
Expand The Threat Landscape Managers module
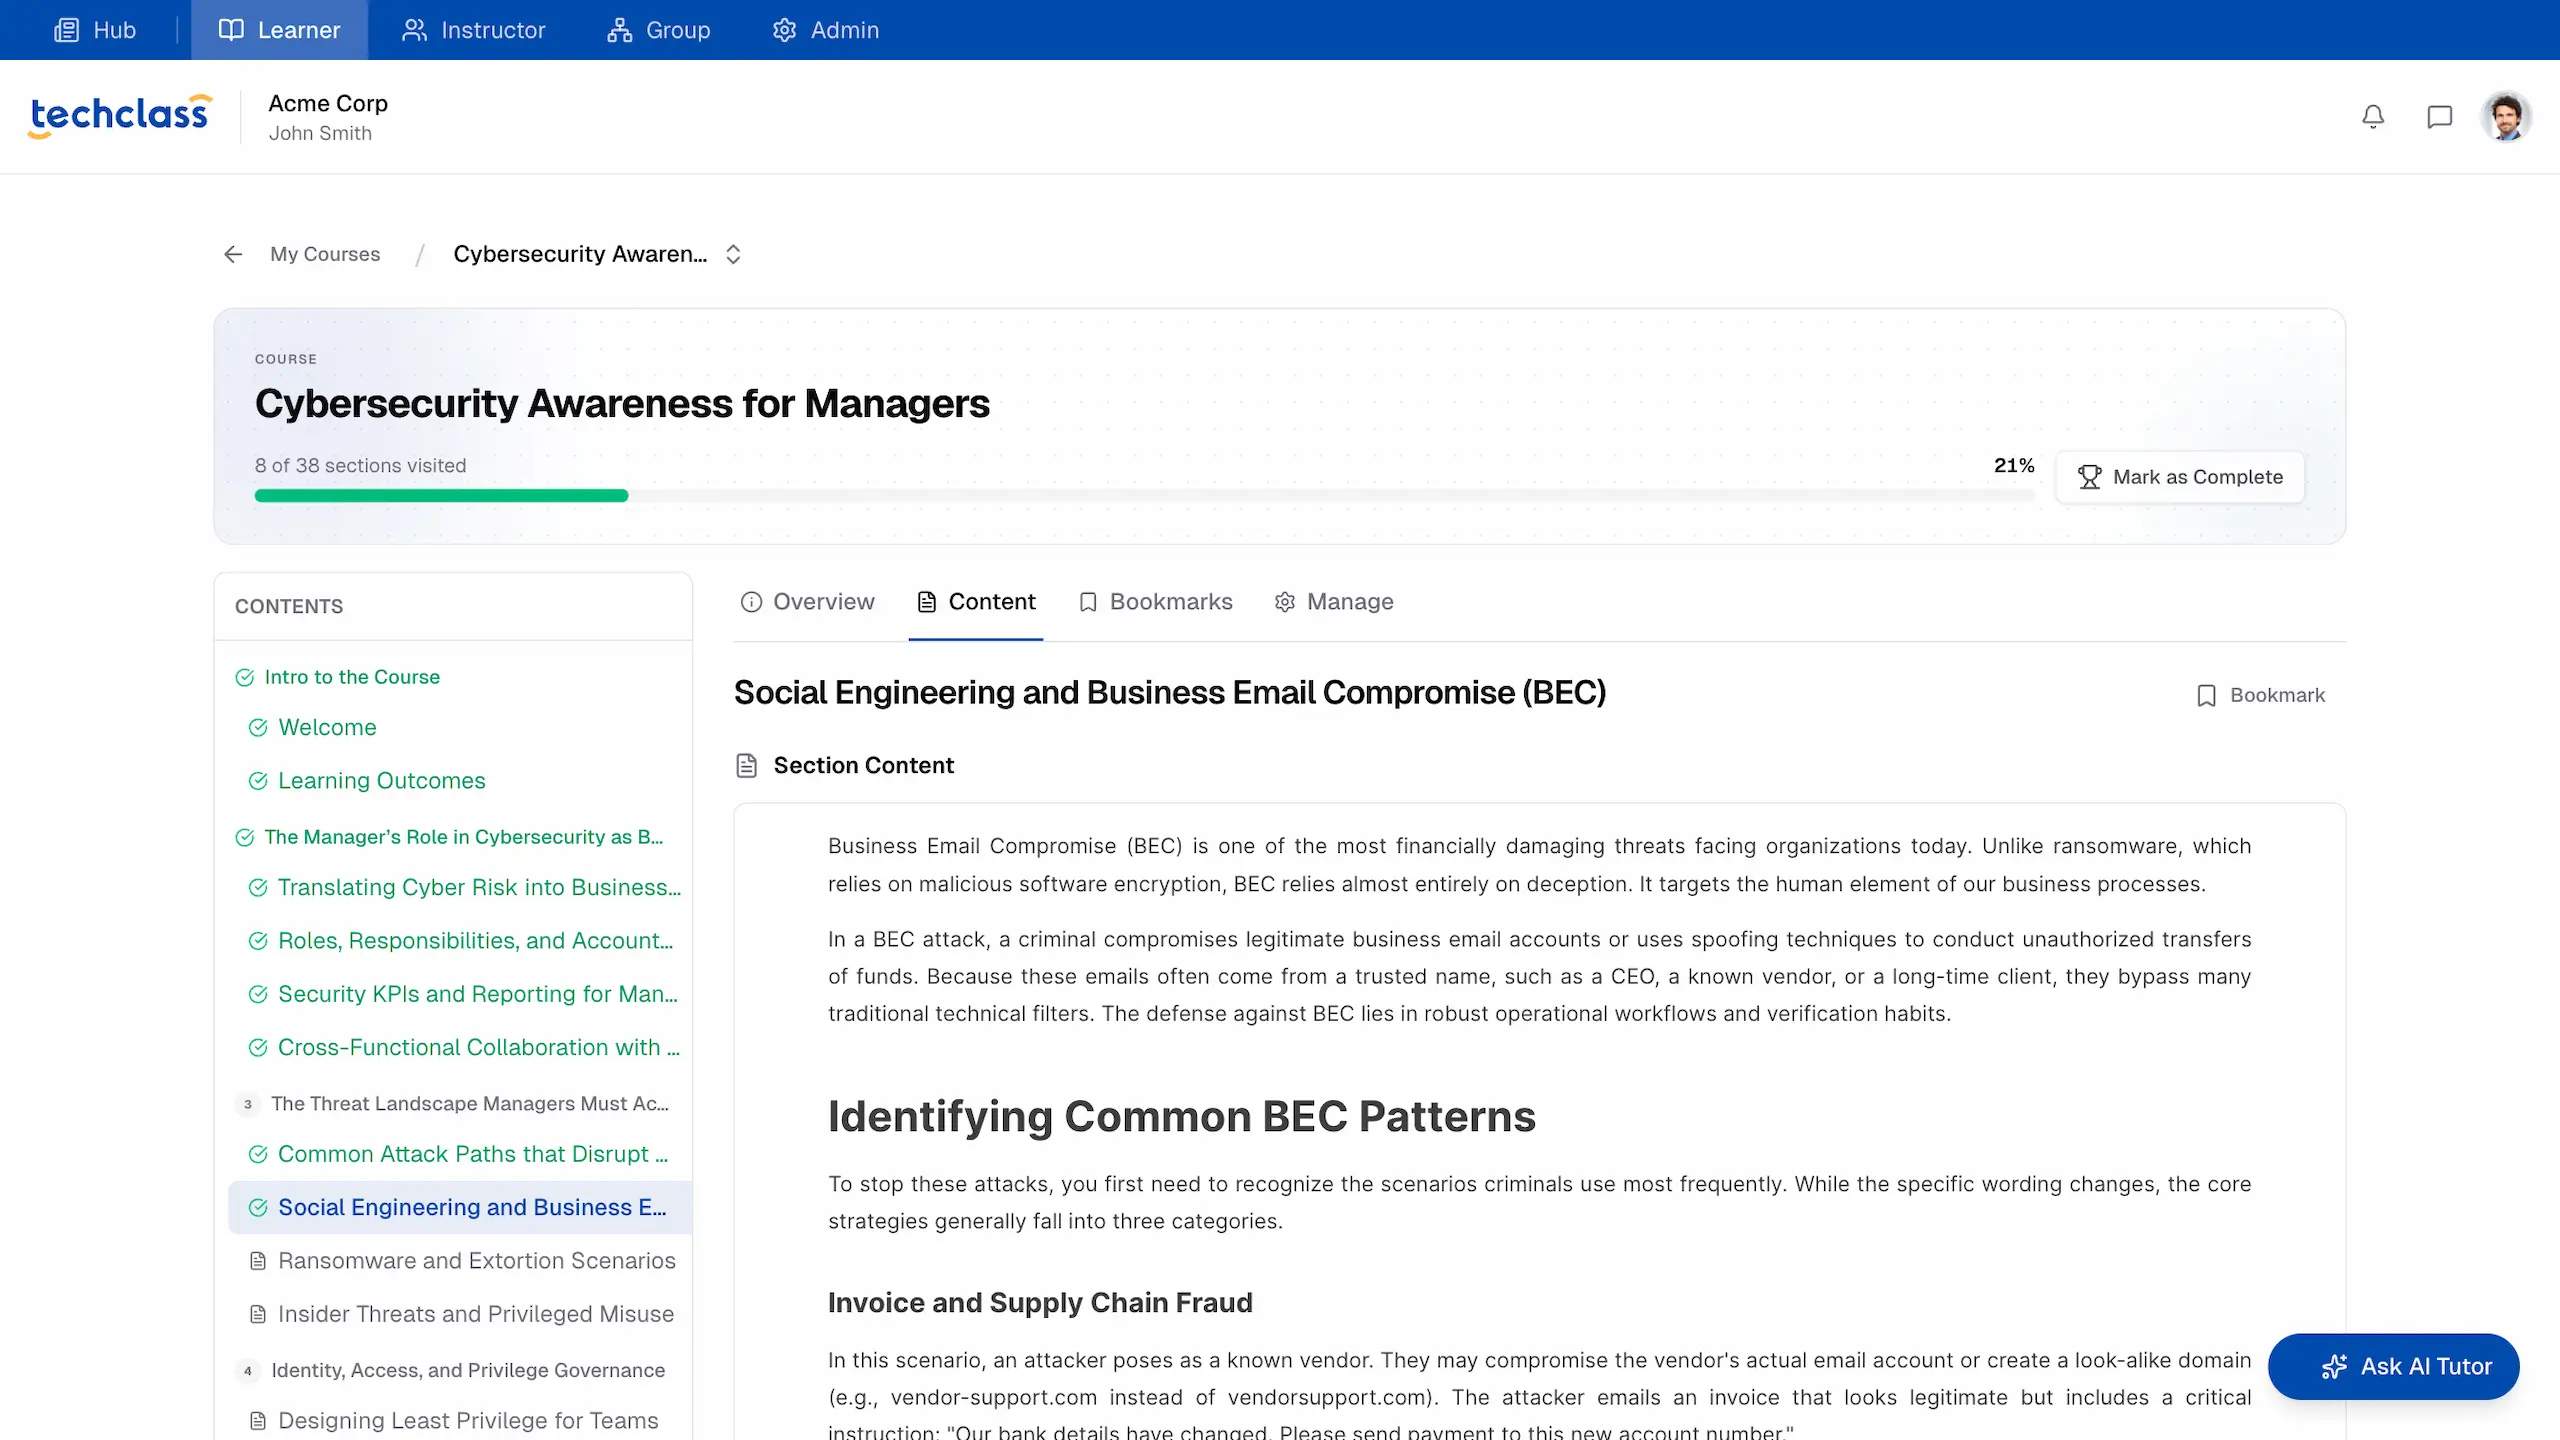[x=469, y=1104]
